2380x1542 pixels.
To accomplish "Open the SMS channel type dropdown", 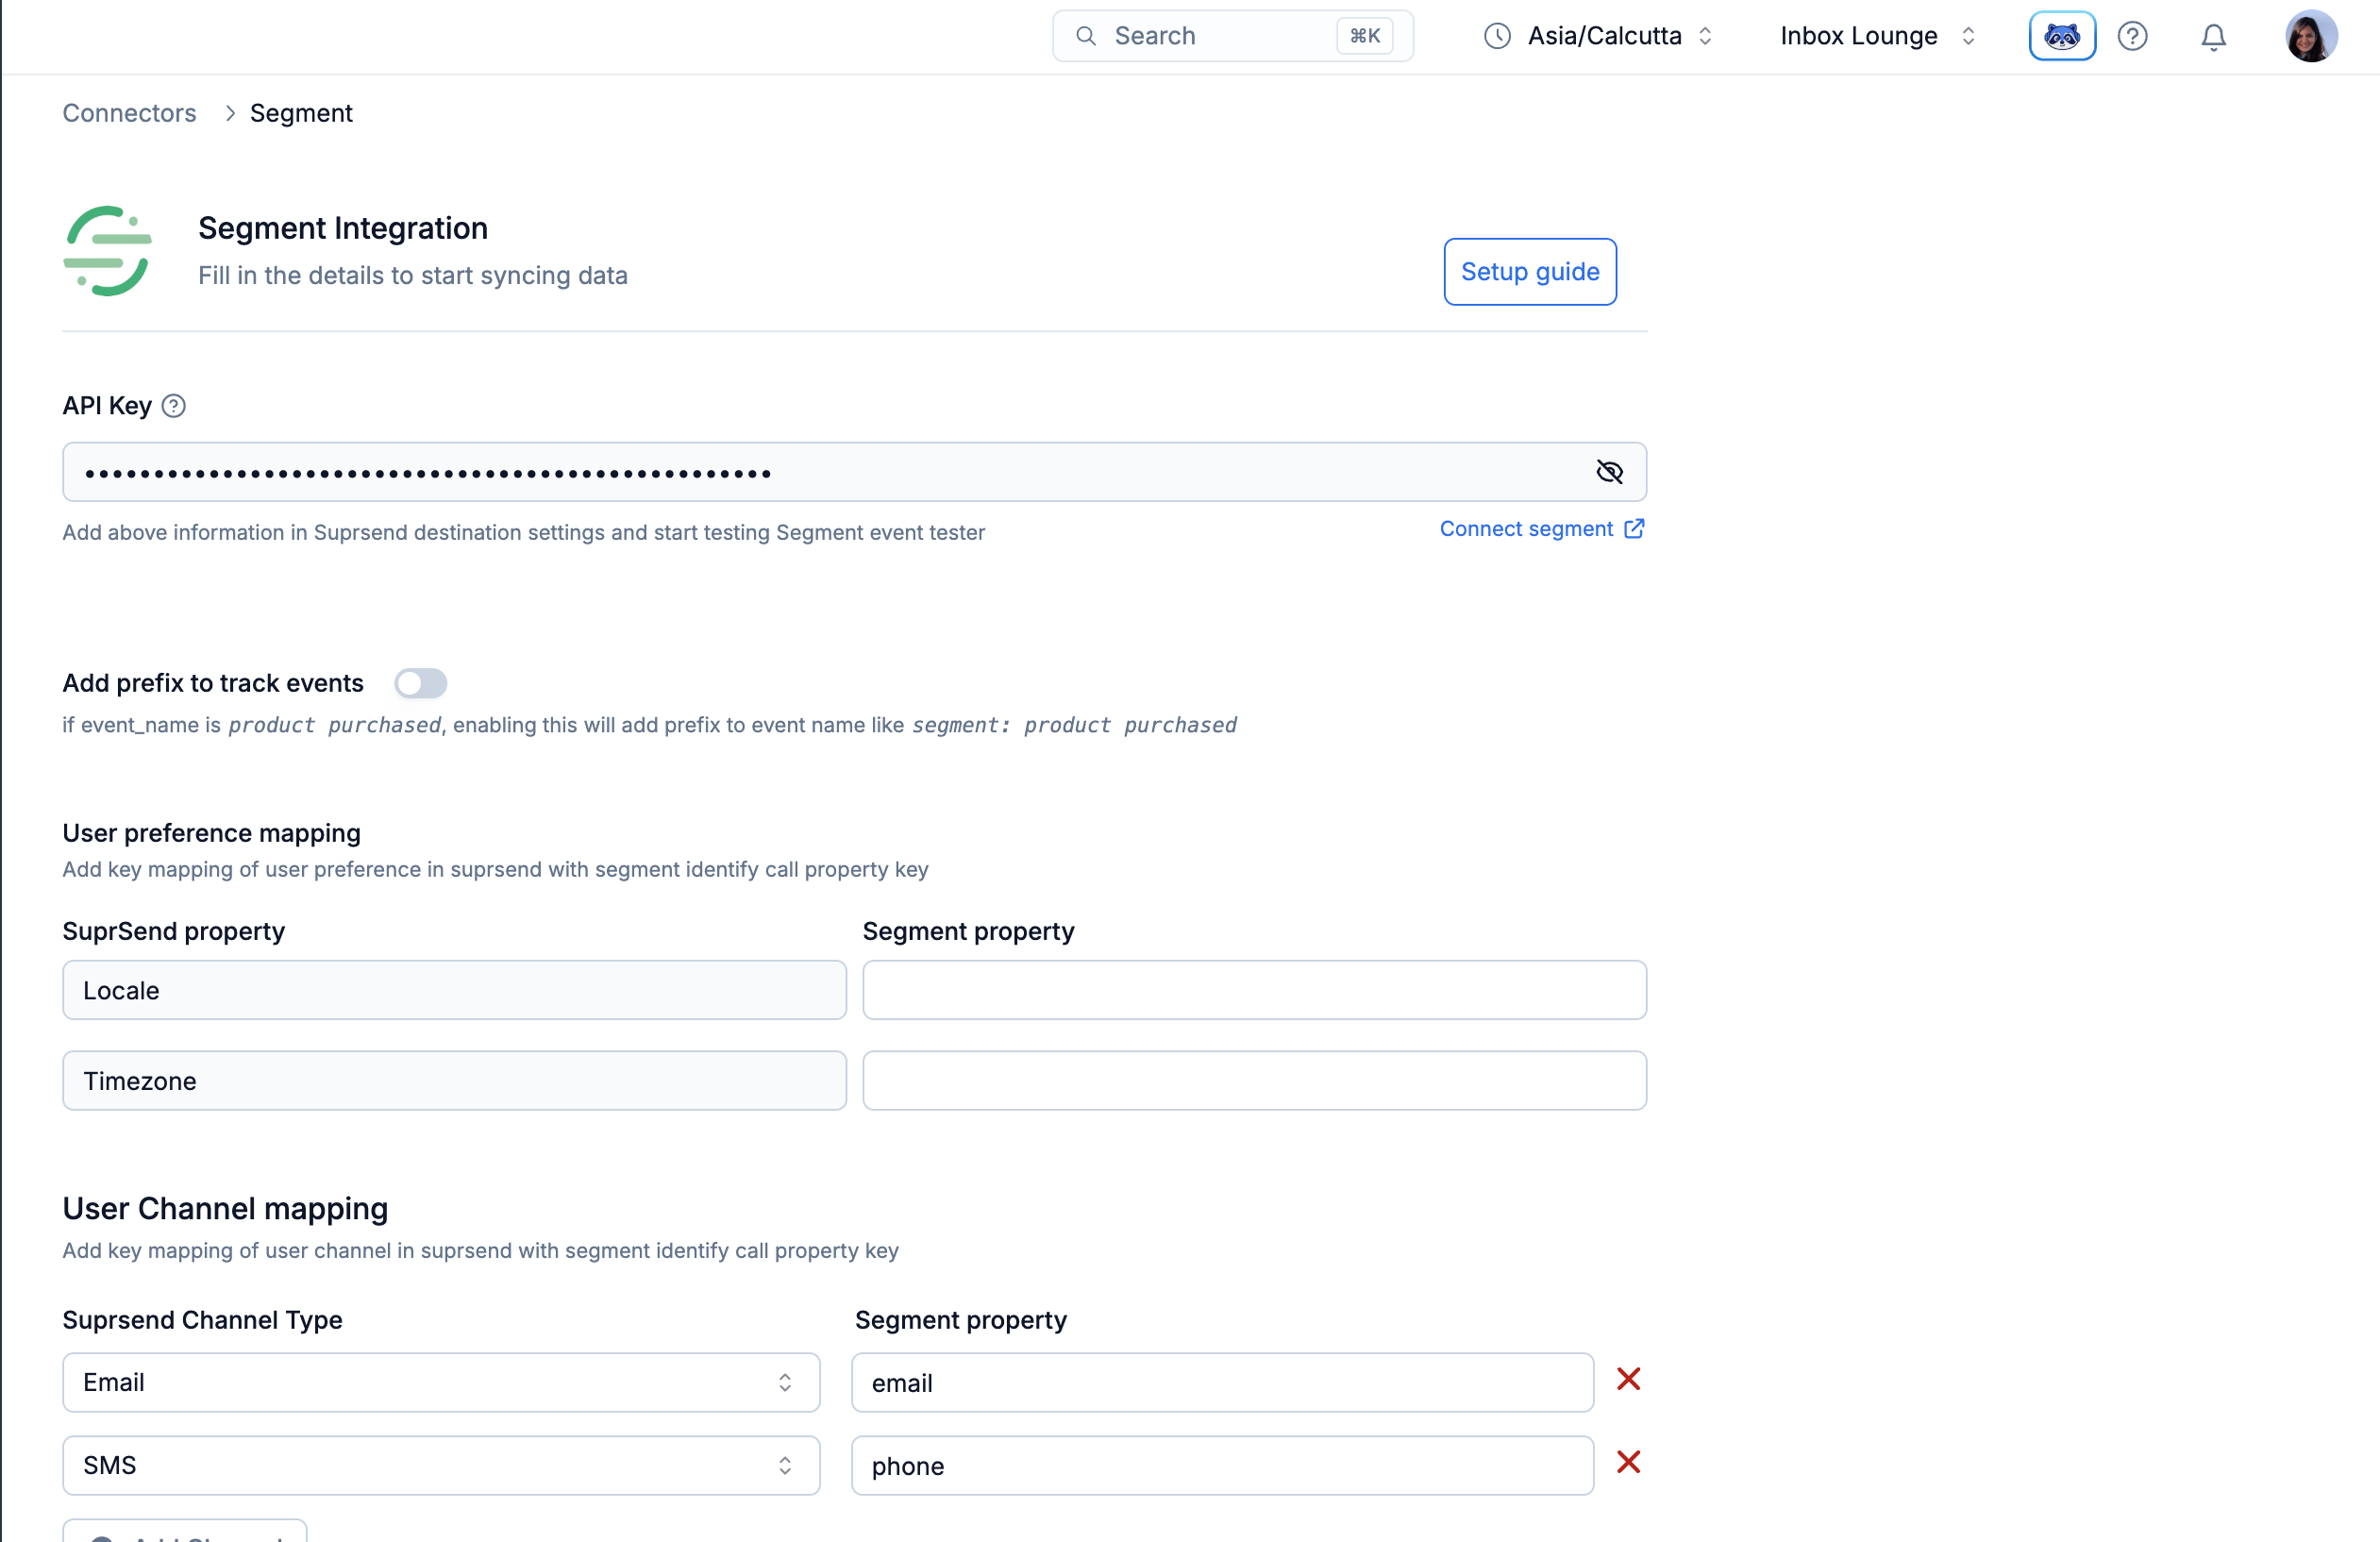I will pos(441,1465).
